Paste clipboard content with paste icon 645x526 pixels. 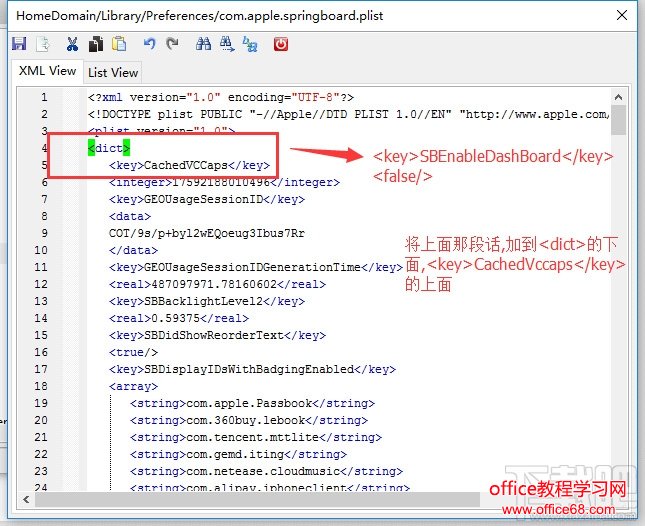pos(119,44)
